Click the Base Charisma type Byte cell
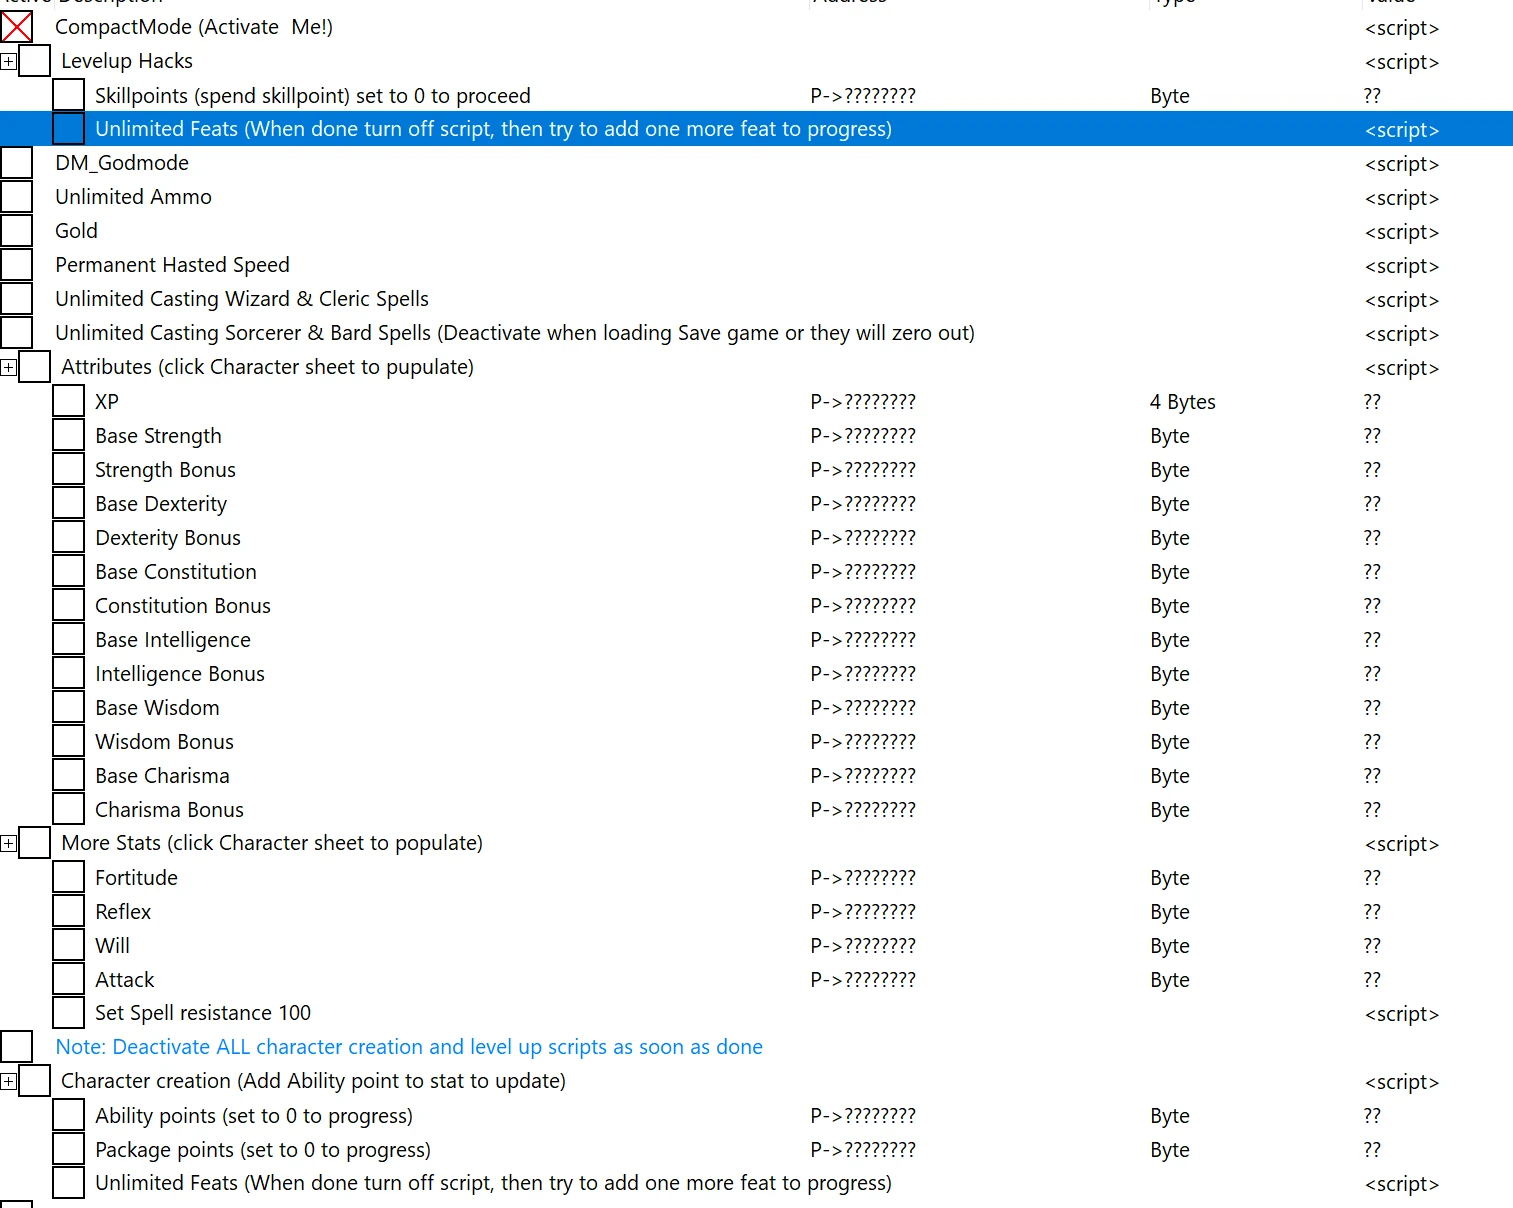The height and width of the screenshot is (1208, 1513). pyautogui.click(x=1170, y=776)
